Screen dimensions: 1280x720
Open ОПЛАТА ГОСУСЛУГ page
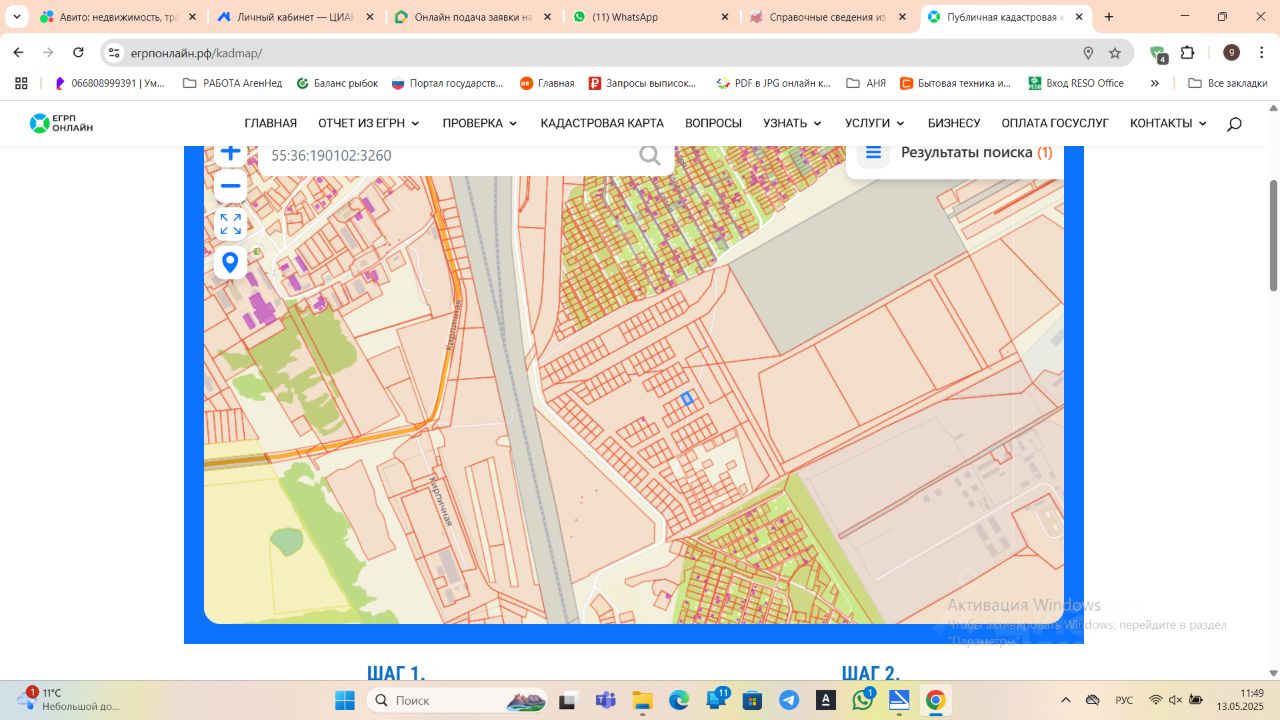point(1055,123)
